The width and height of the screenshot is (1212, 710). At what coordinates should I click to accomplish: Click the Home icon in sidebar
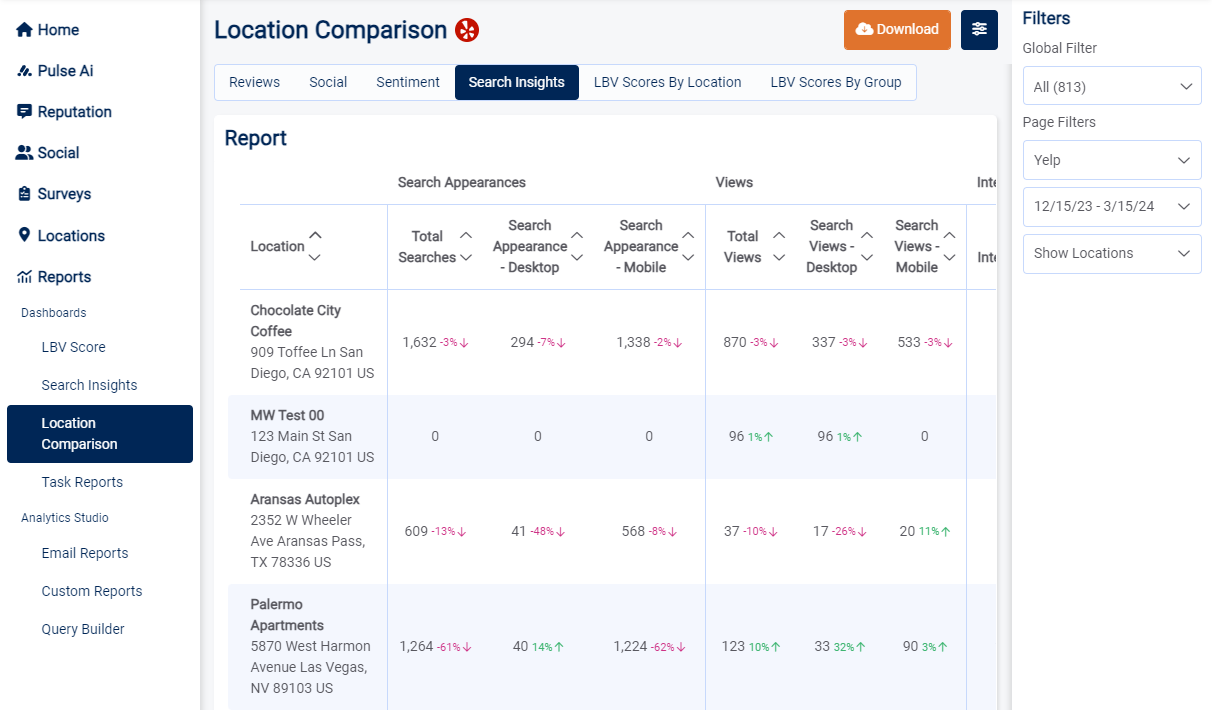click(24, 30)
